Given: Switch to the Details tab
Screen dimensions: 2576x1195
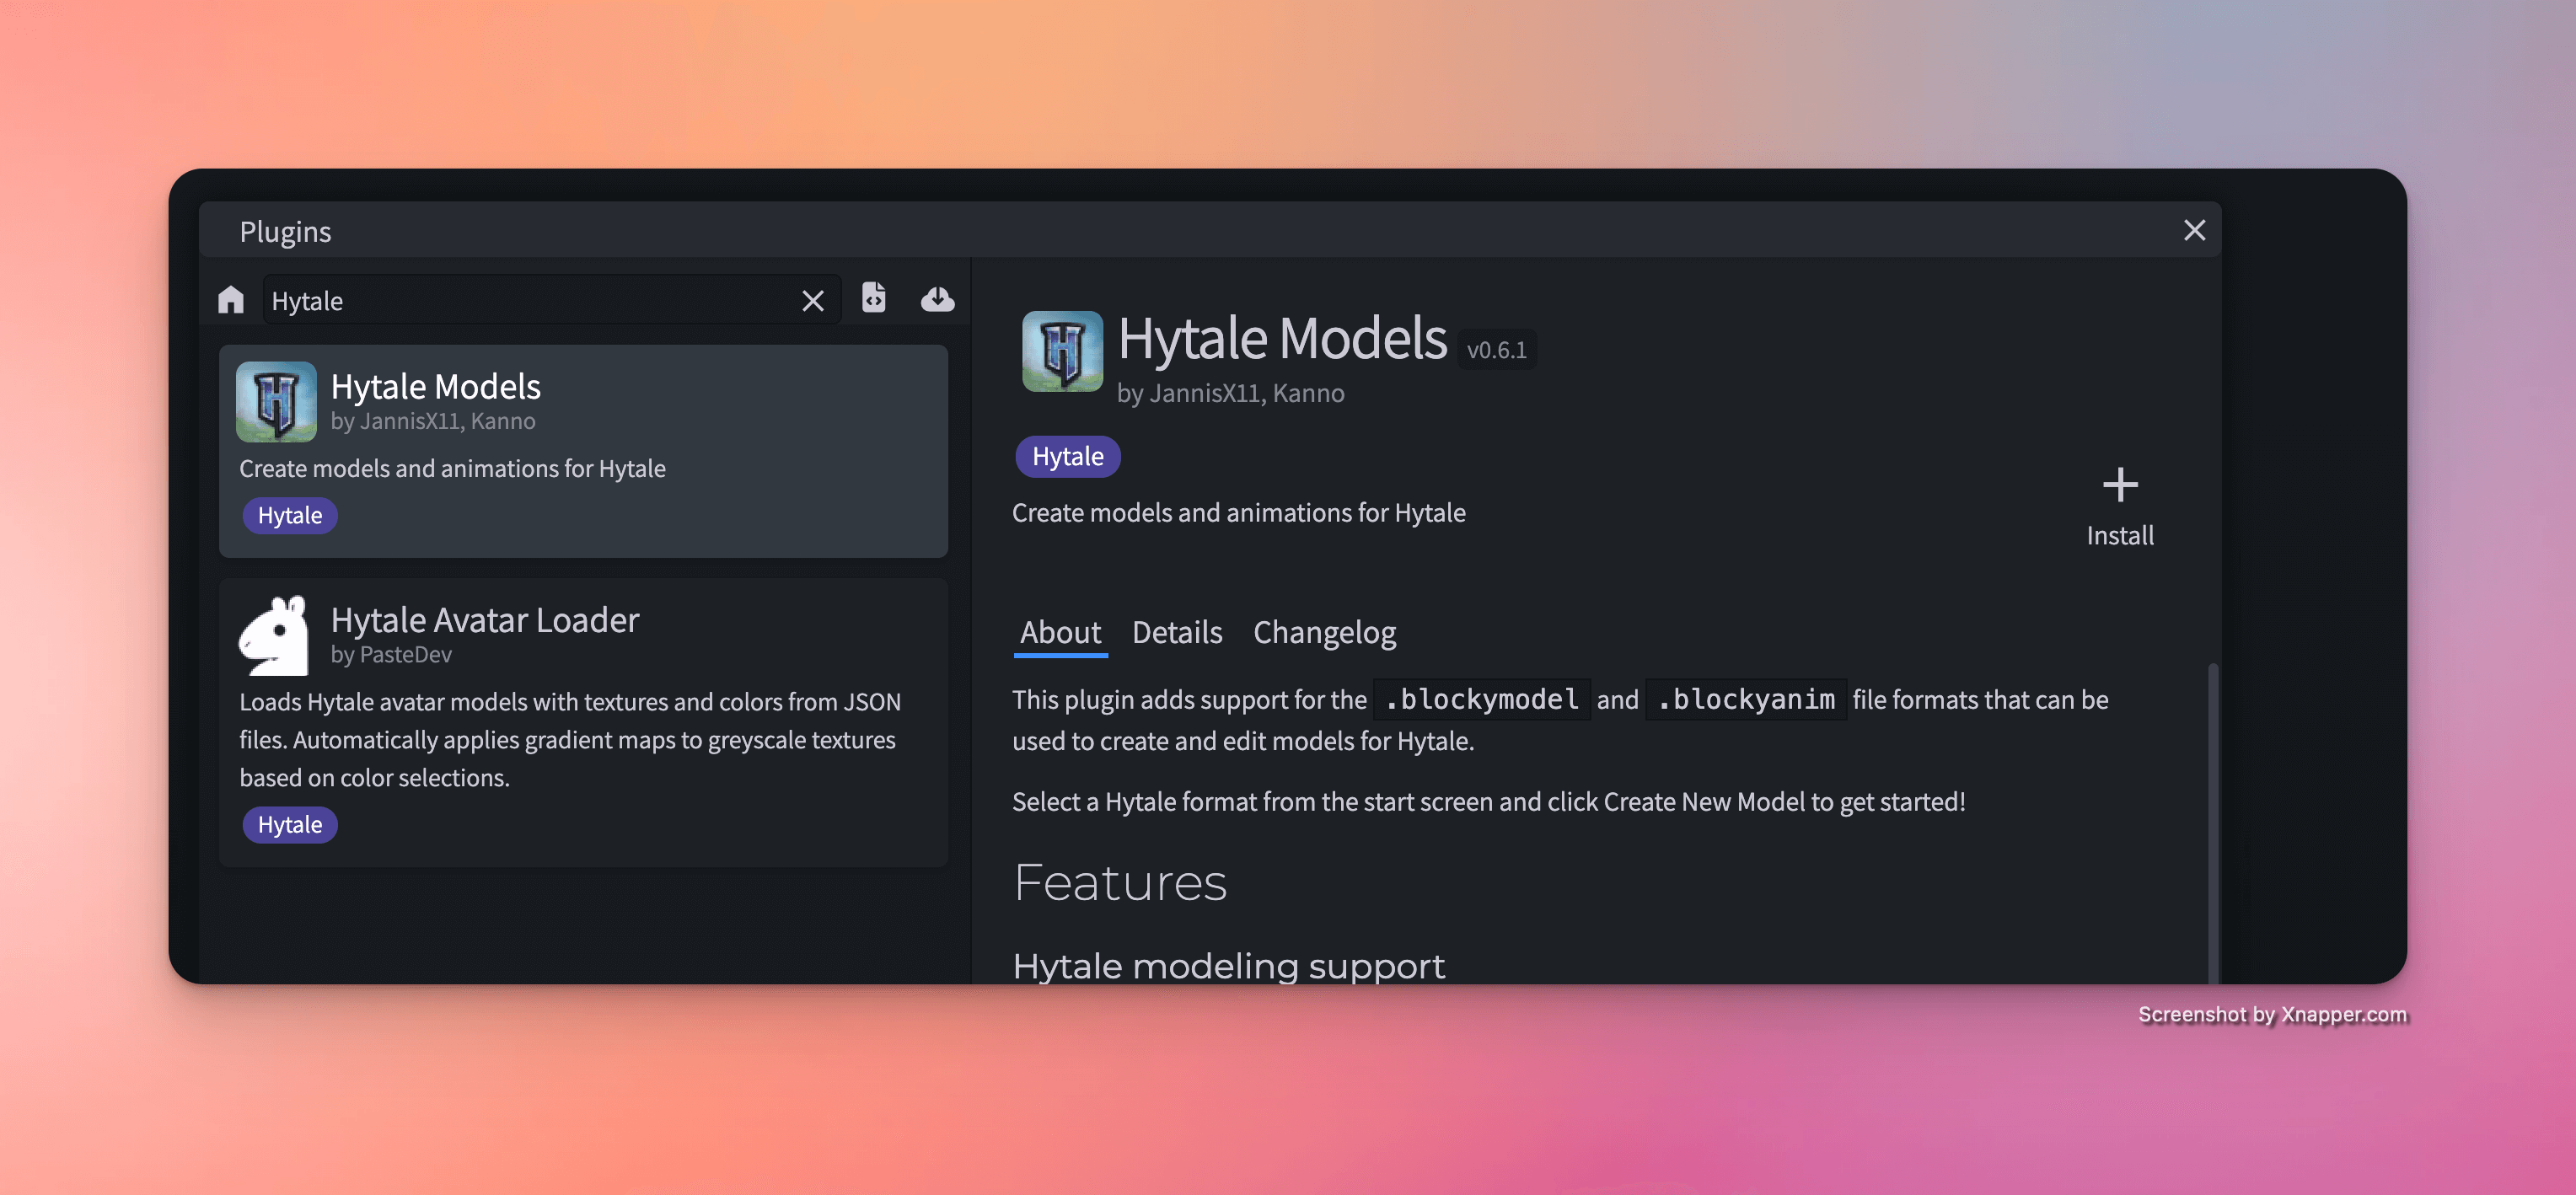Looking at the screenshot, I should click(1176, 632).
